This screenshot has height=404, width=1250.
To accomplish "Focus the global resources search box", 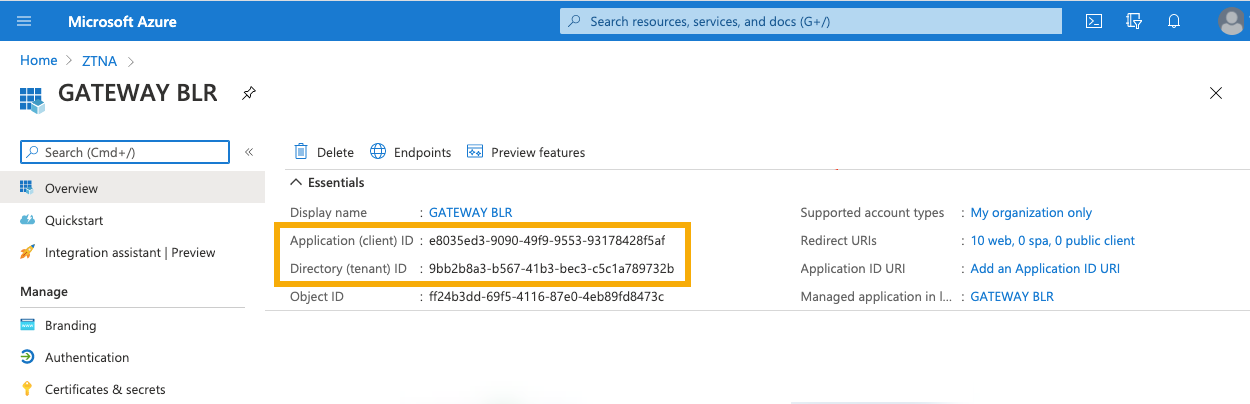I will tap(810, 21).
